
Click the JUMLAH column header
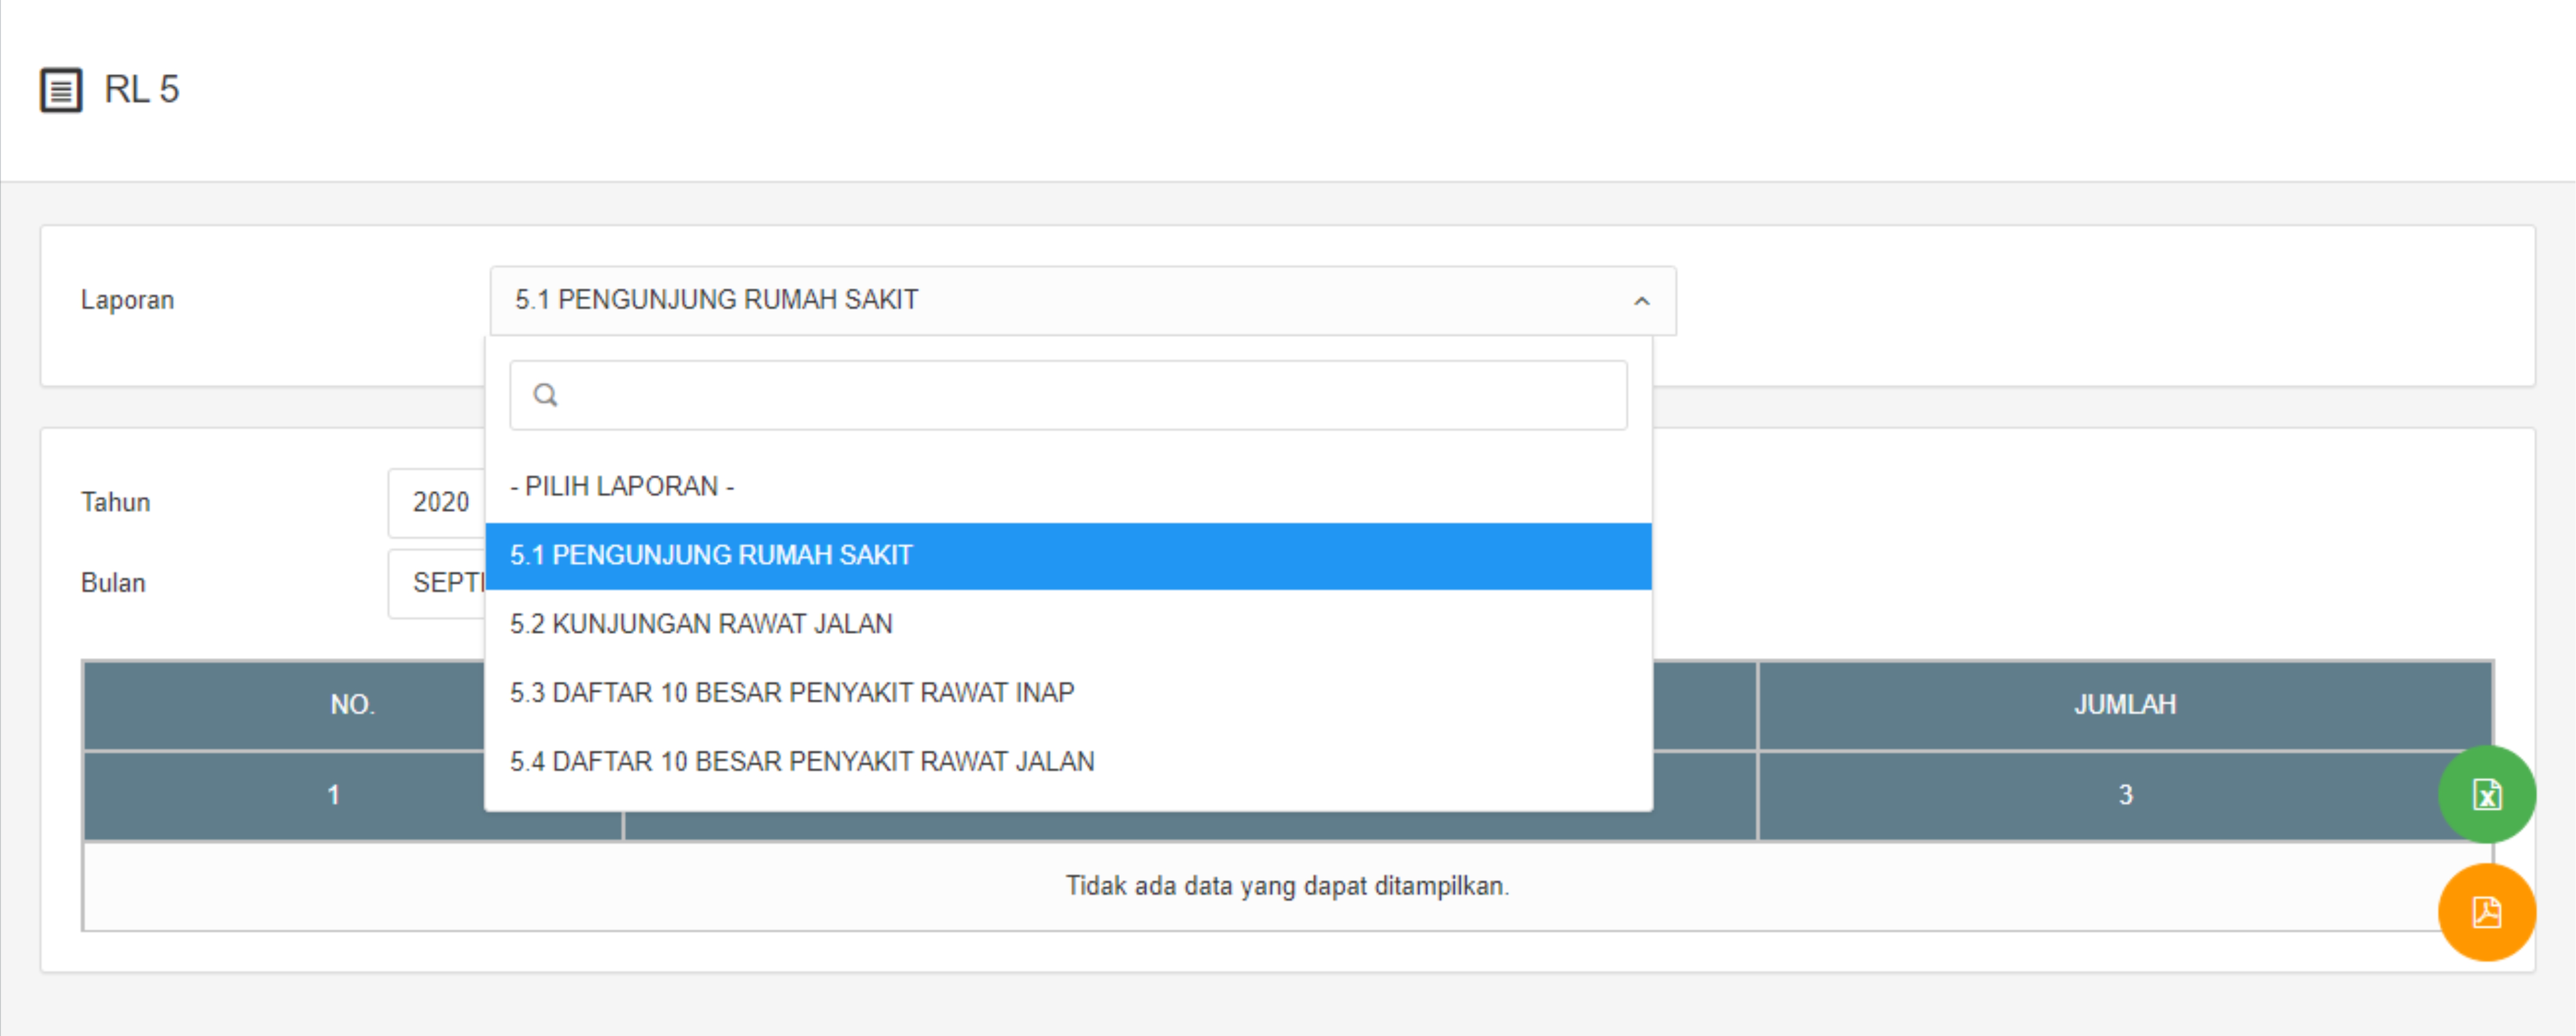click(2124, 705)
